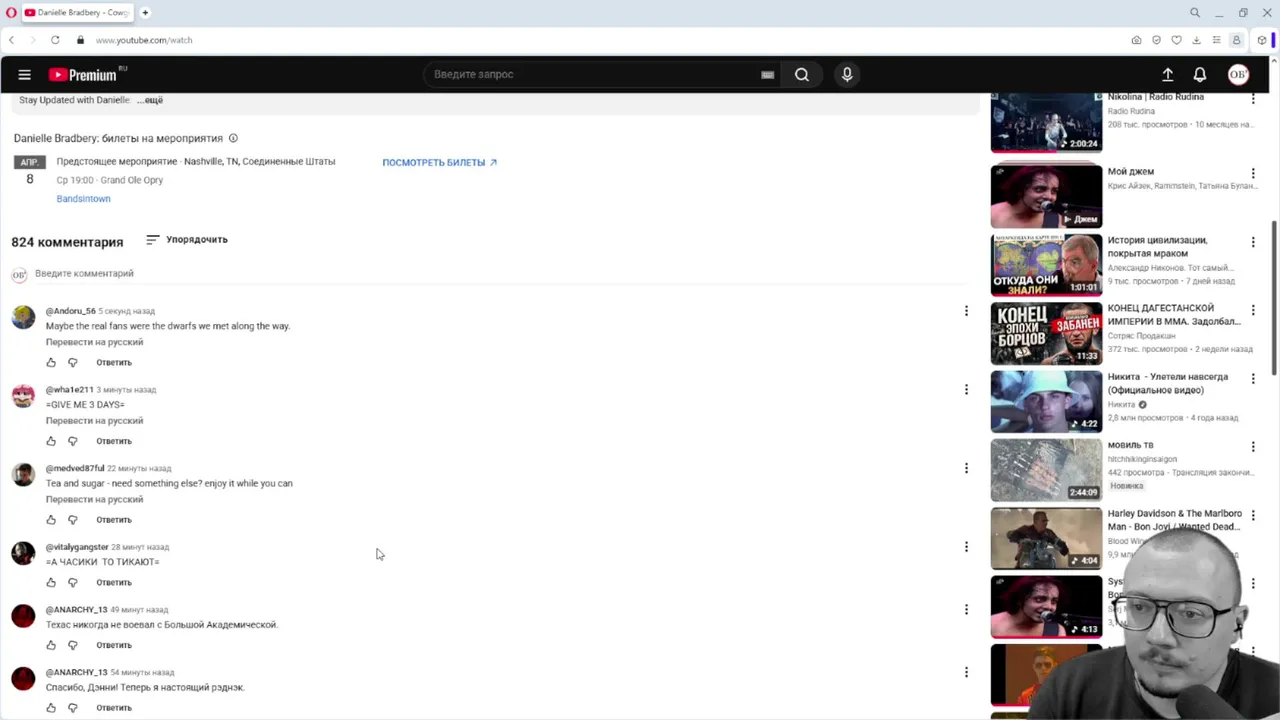Dislike the Tea and sugar comment
The width and height of the screenshot is (1280, 720).
(72, 520)
